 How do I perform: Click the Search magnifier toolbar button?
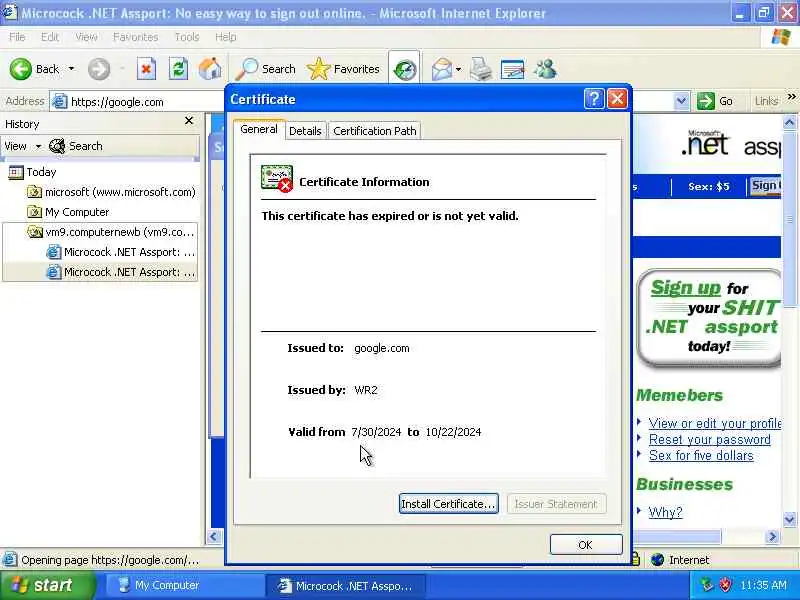tap(266, 69)
